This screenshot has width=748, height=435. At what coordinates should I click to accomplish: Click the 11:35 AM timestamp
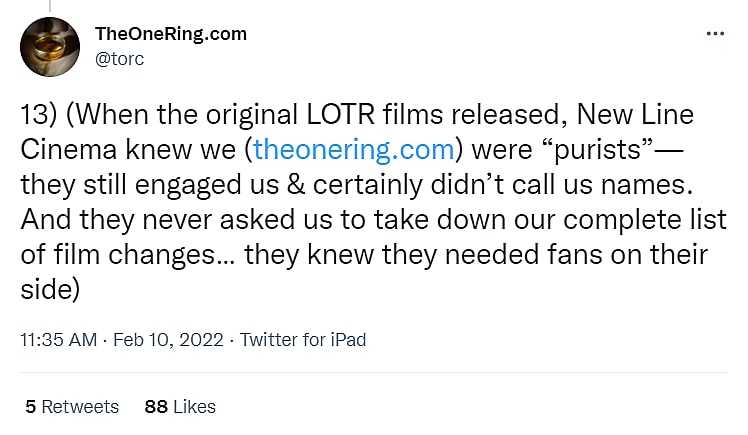[x=59, y=340]
